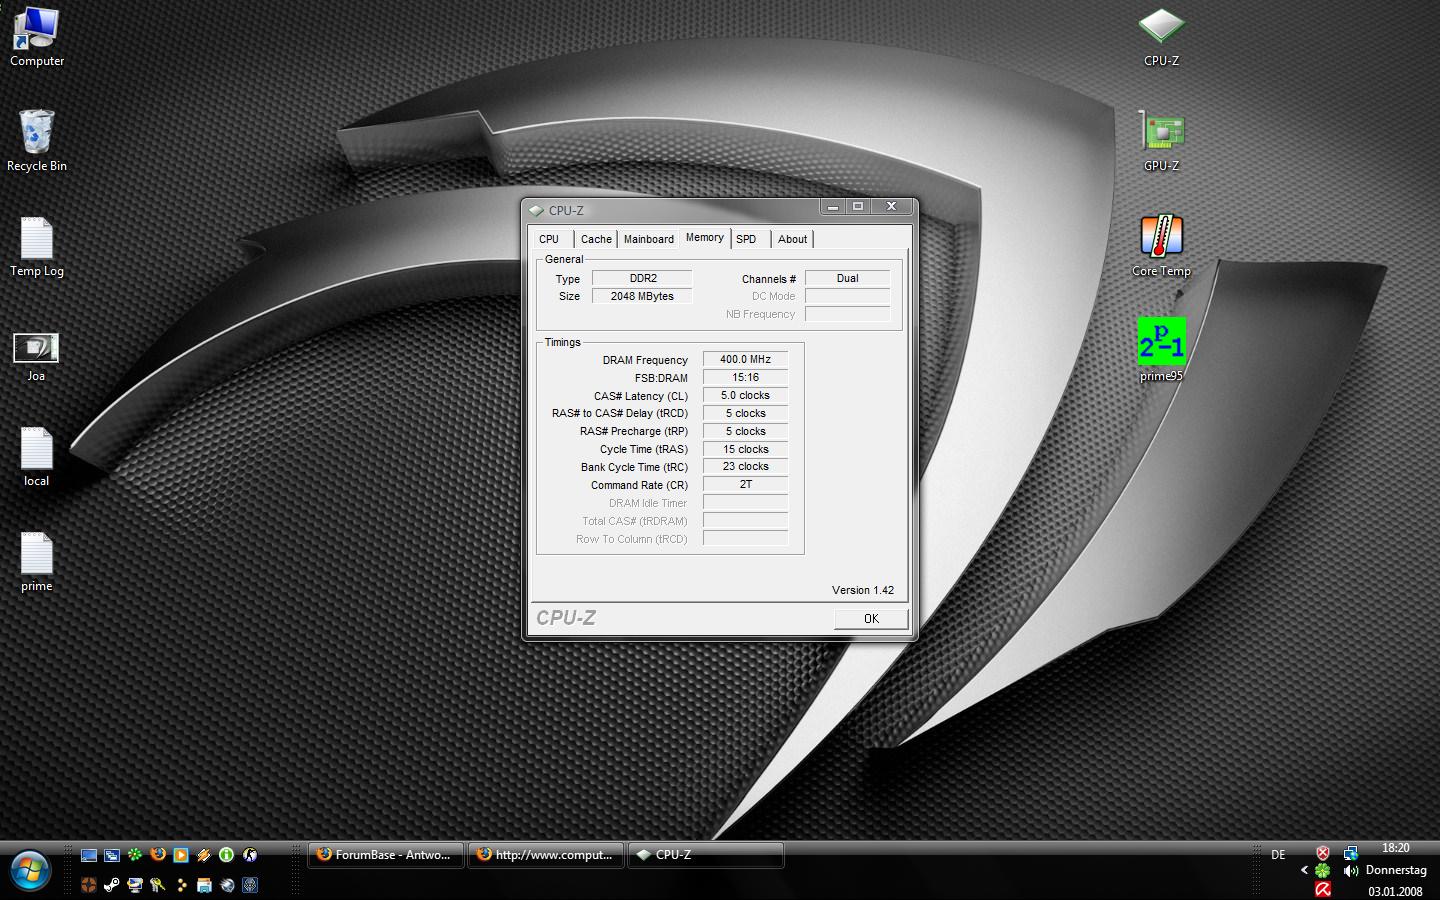Click the DRAM Frequency value 400.0 MHz
The width and height of the screenshot is (1440, 900).
click(x=746, y=359)
